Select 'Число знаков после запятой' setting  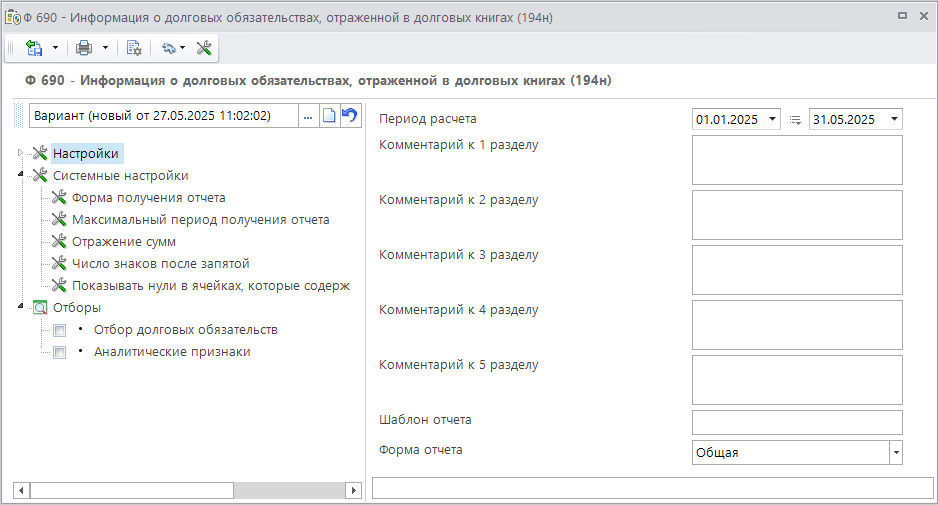coord(160,264)
